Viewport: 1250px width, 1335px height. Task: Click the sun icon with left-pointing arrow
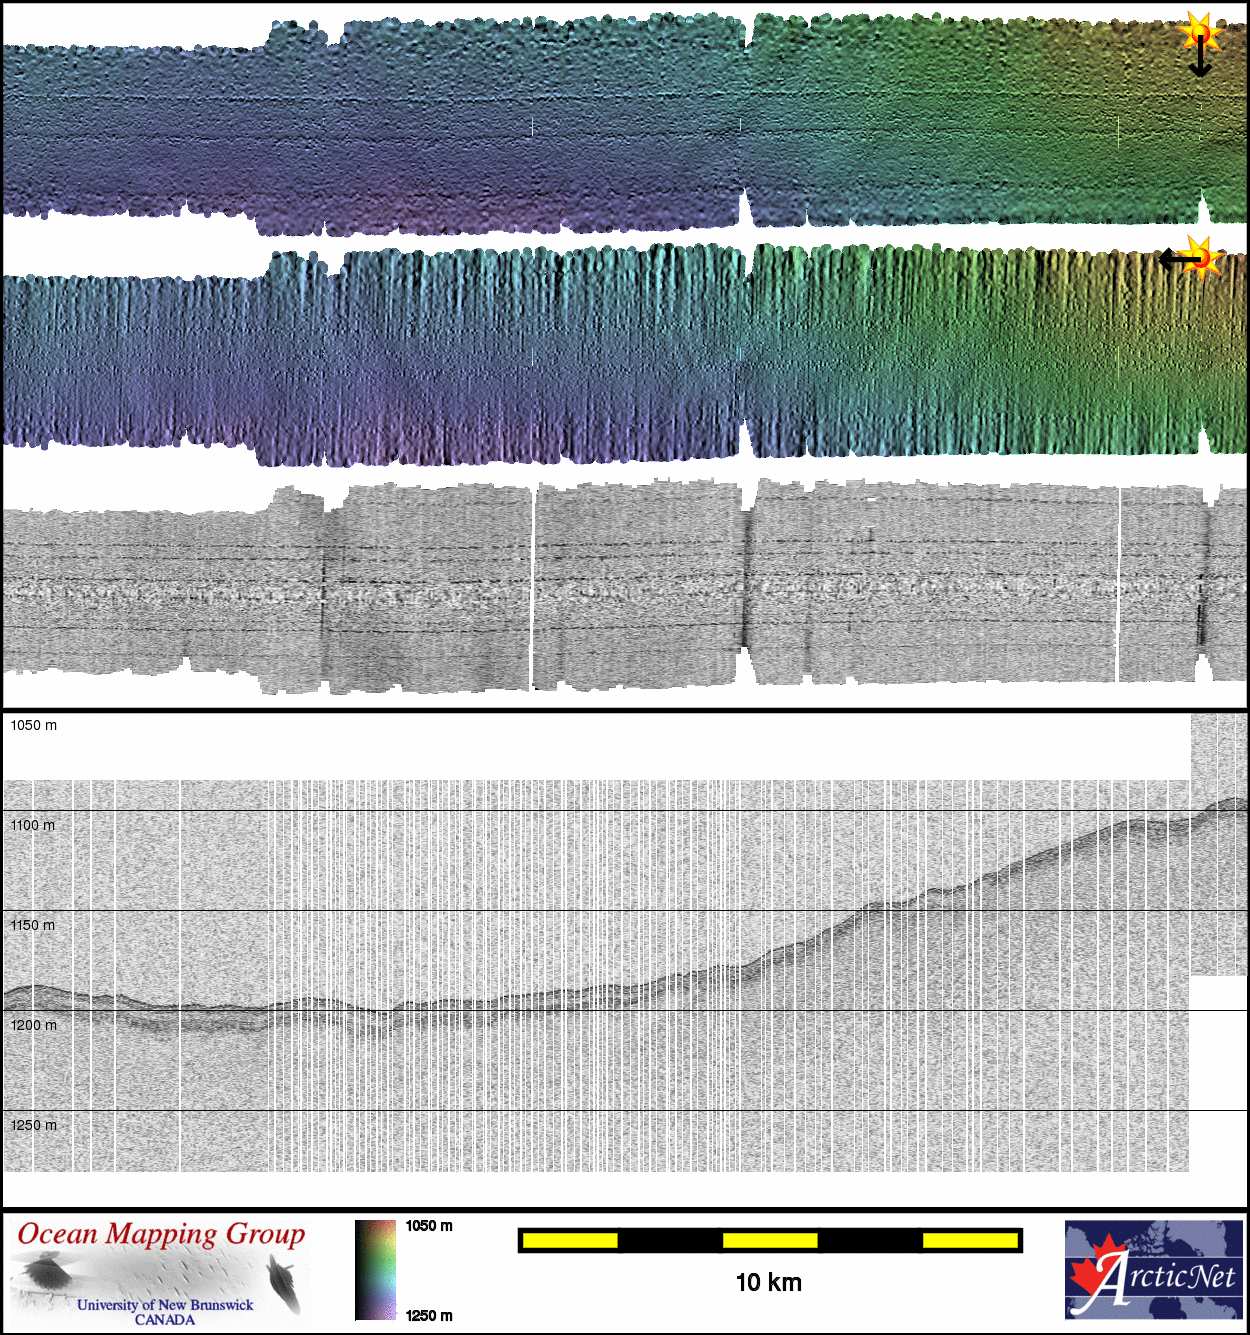tap(1203, 257)
